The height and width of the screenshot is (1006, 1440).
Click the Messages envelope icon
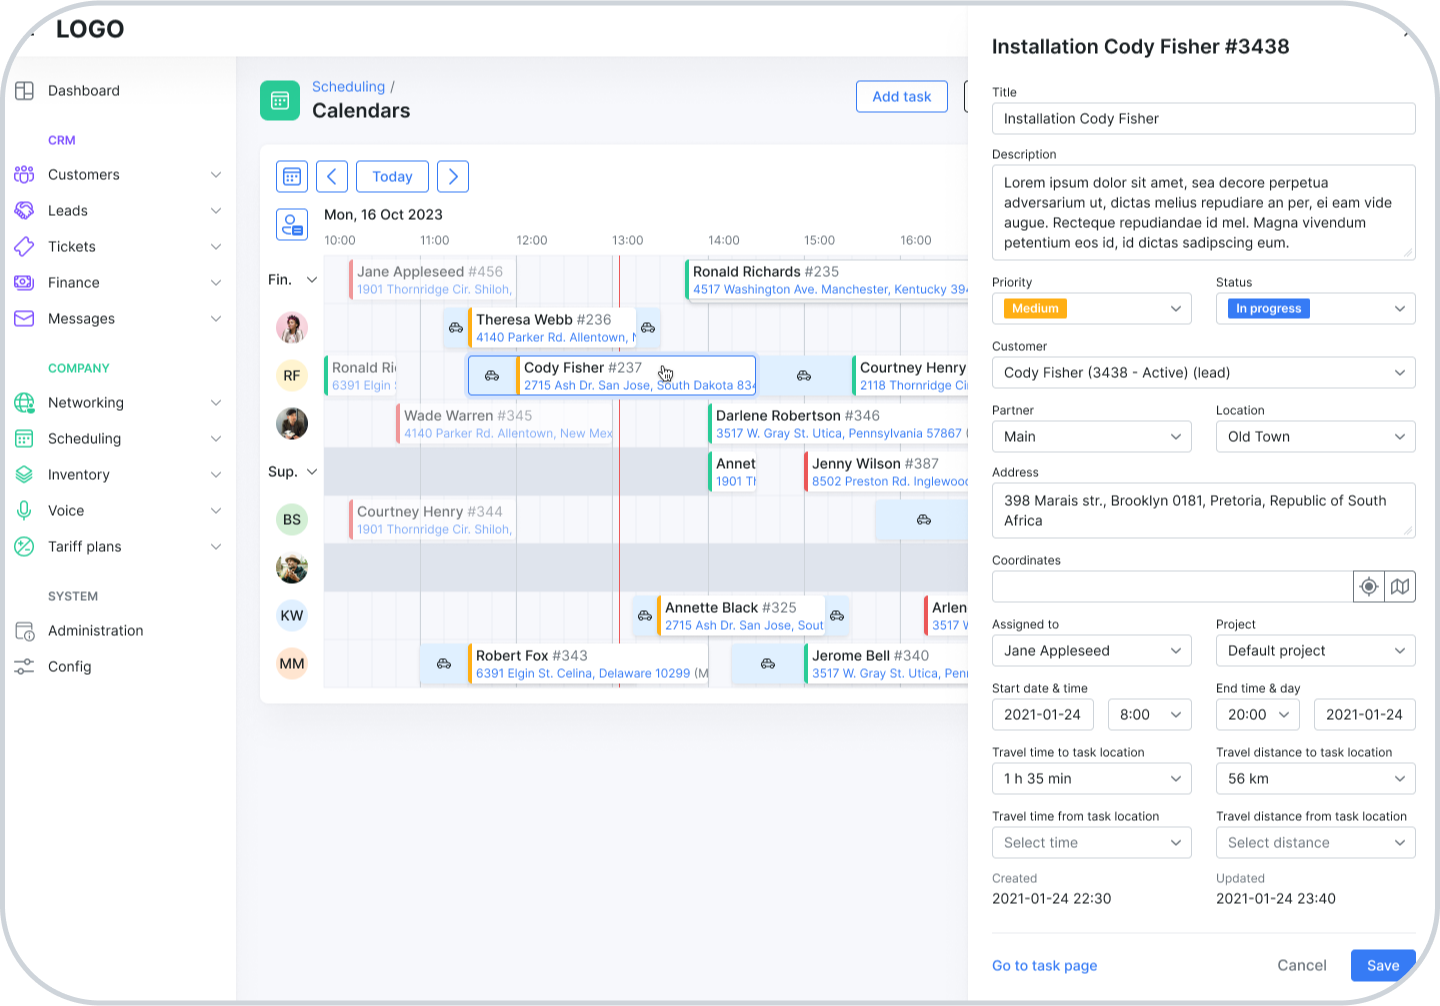point(24,318)
